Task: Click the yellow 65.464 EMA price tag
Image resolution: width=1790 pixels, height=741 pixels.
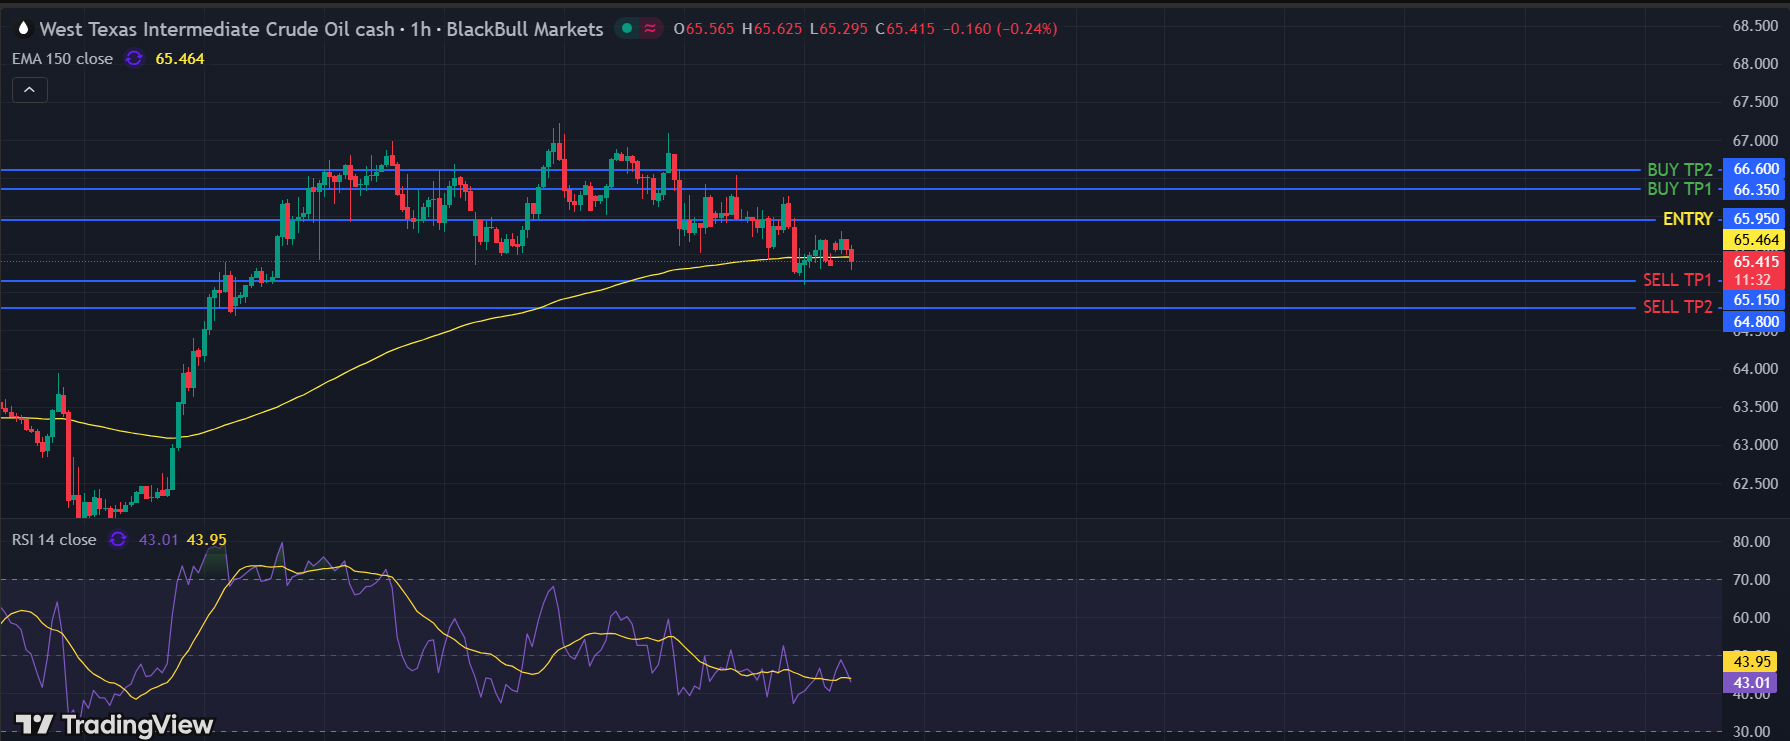Action: point(1755,240)
